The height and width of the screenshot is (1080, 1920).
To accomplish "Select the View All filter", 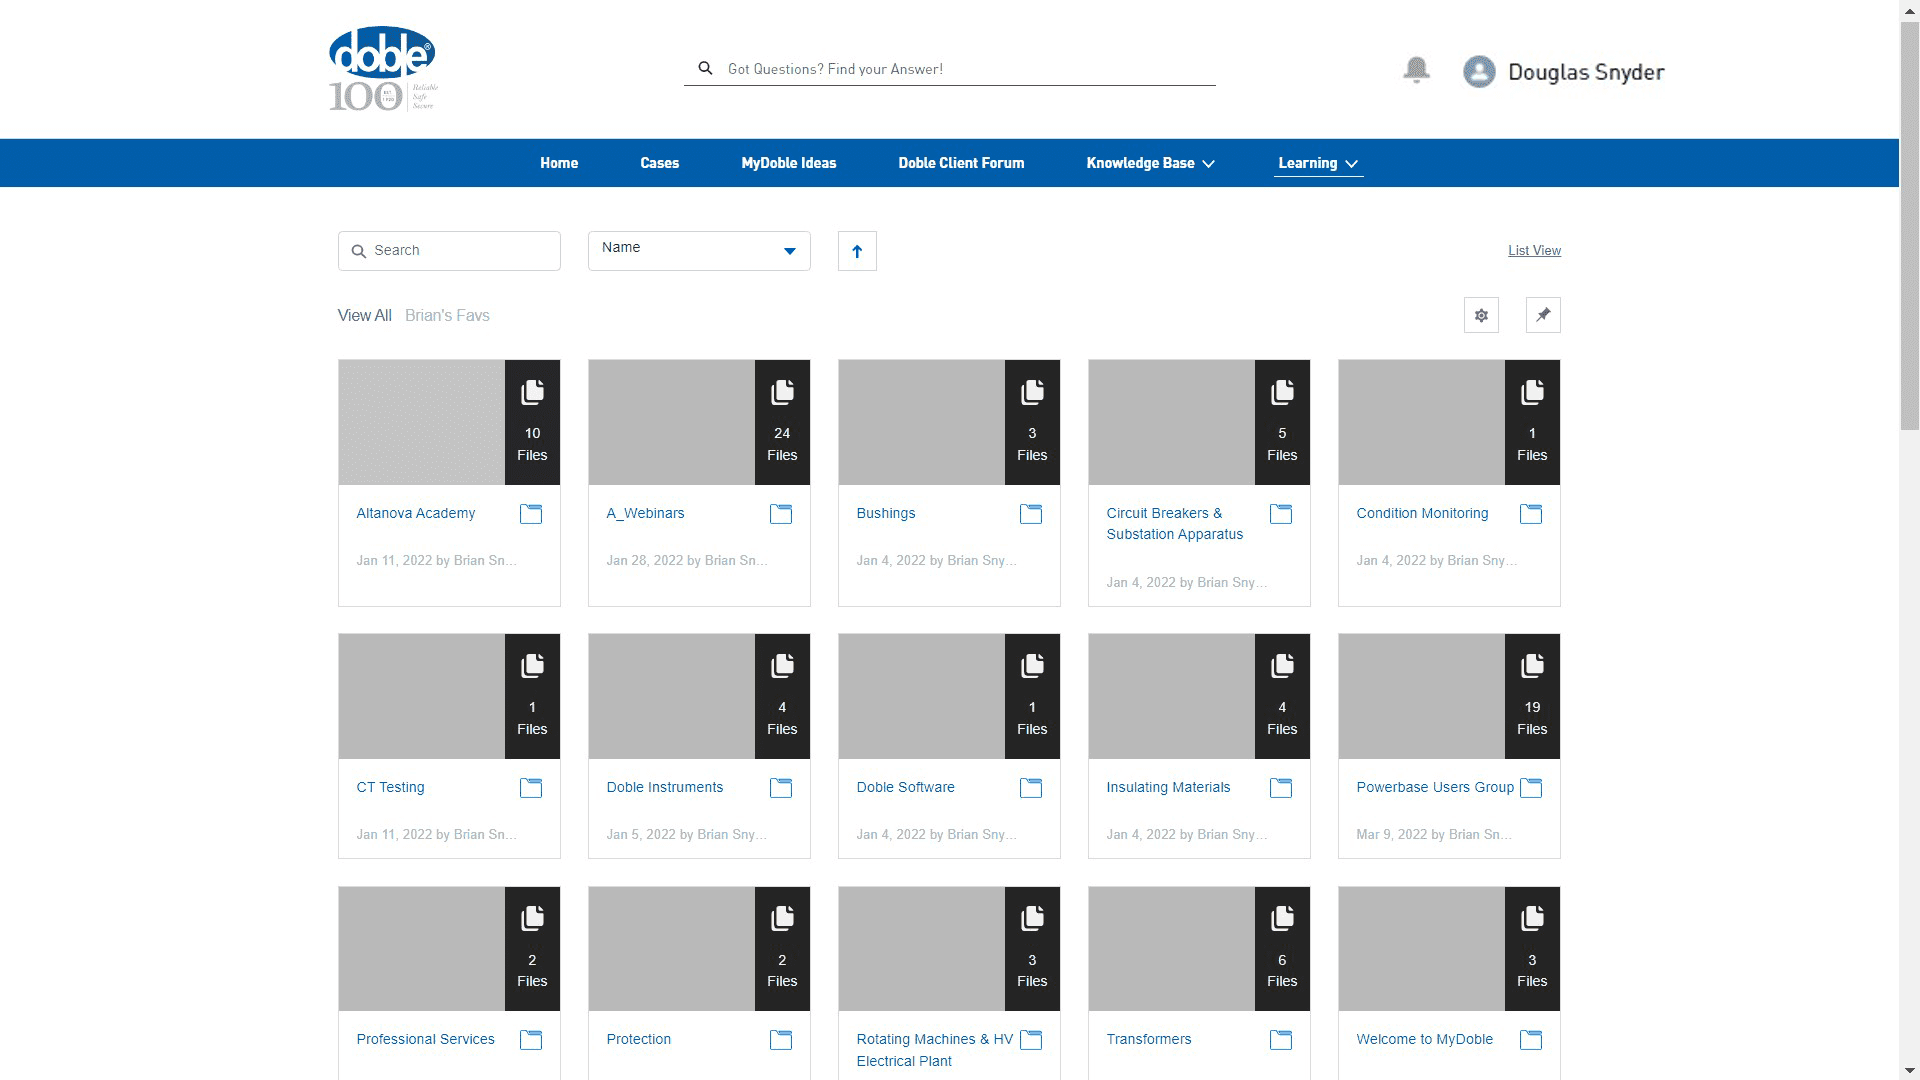I will point(365,315).
